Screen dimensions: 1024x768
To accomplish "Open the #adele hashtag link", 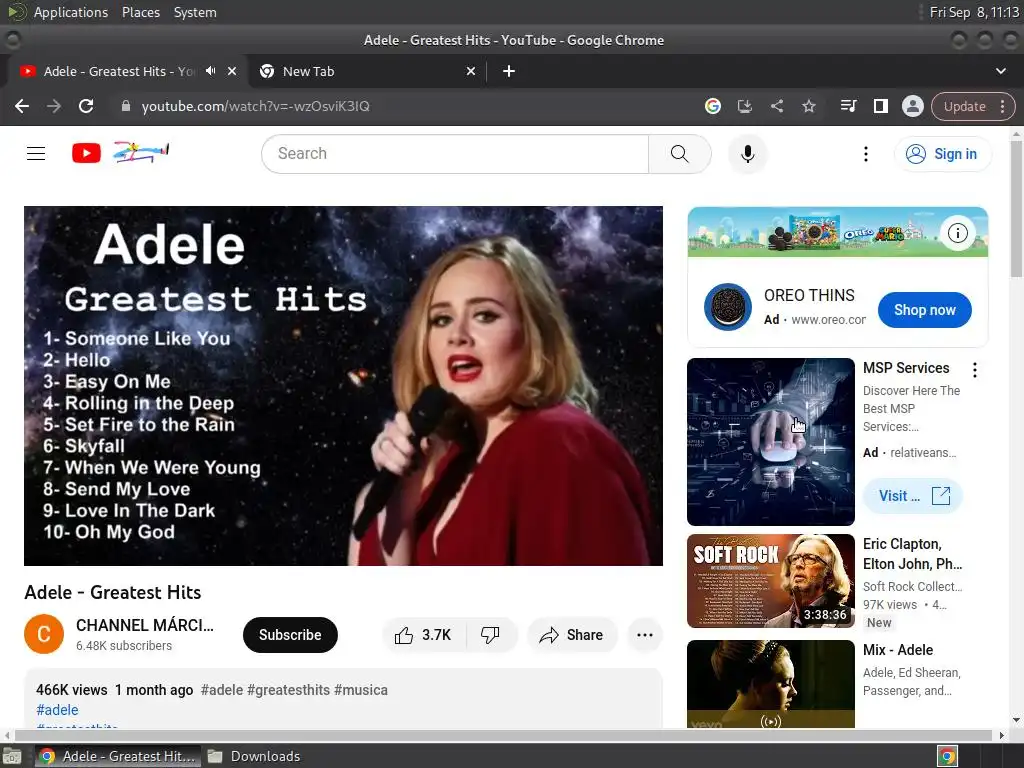I will 57,710.
